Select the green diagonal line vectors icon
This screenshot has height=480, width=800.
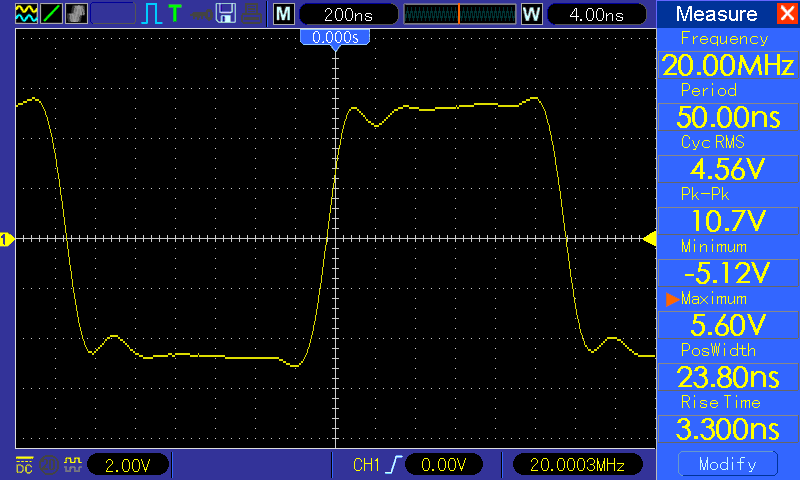(x=51, y=13)
